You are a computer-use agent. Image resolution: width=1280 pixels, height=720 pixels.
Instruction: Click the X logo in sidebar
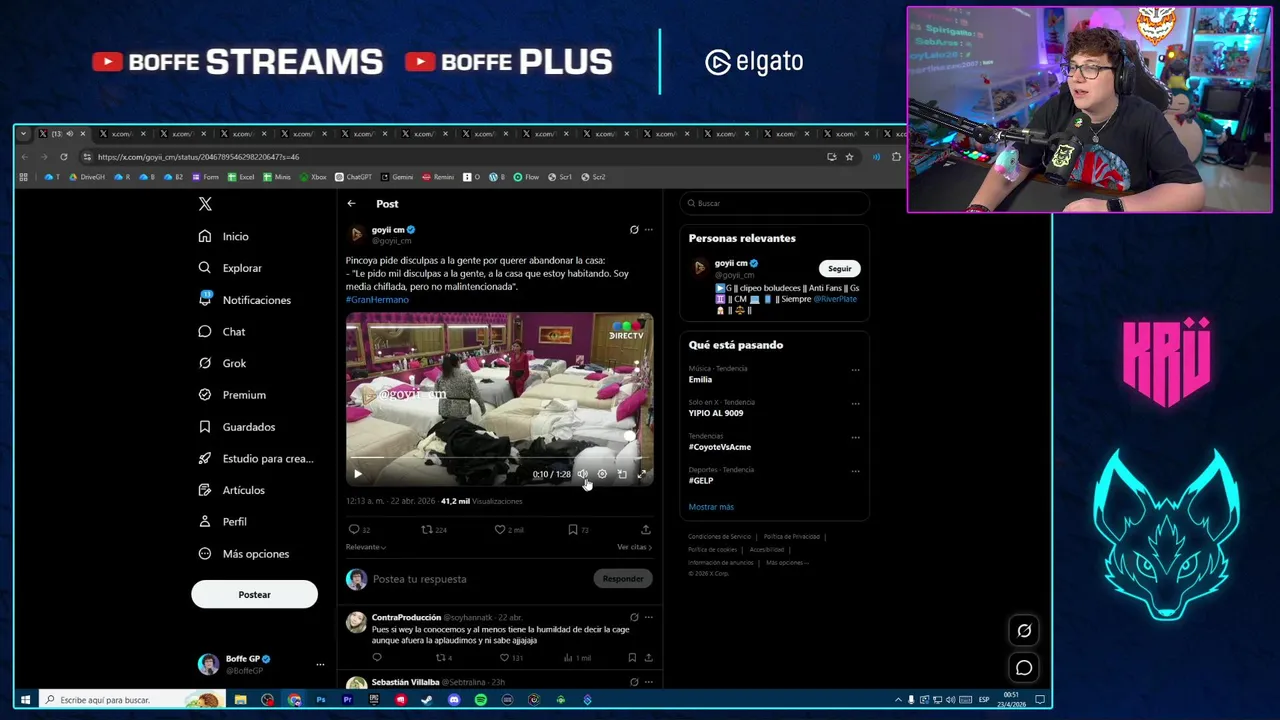205,204
